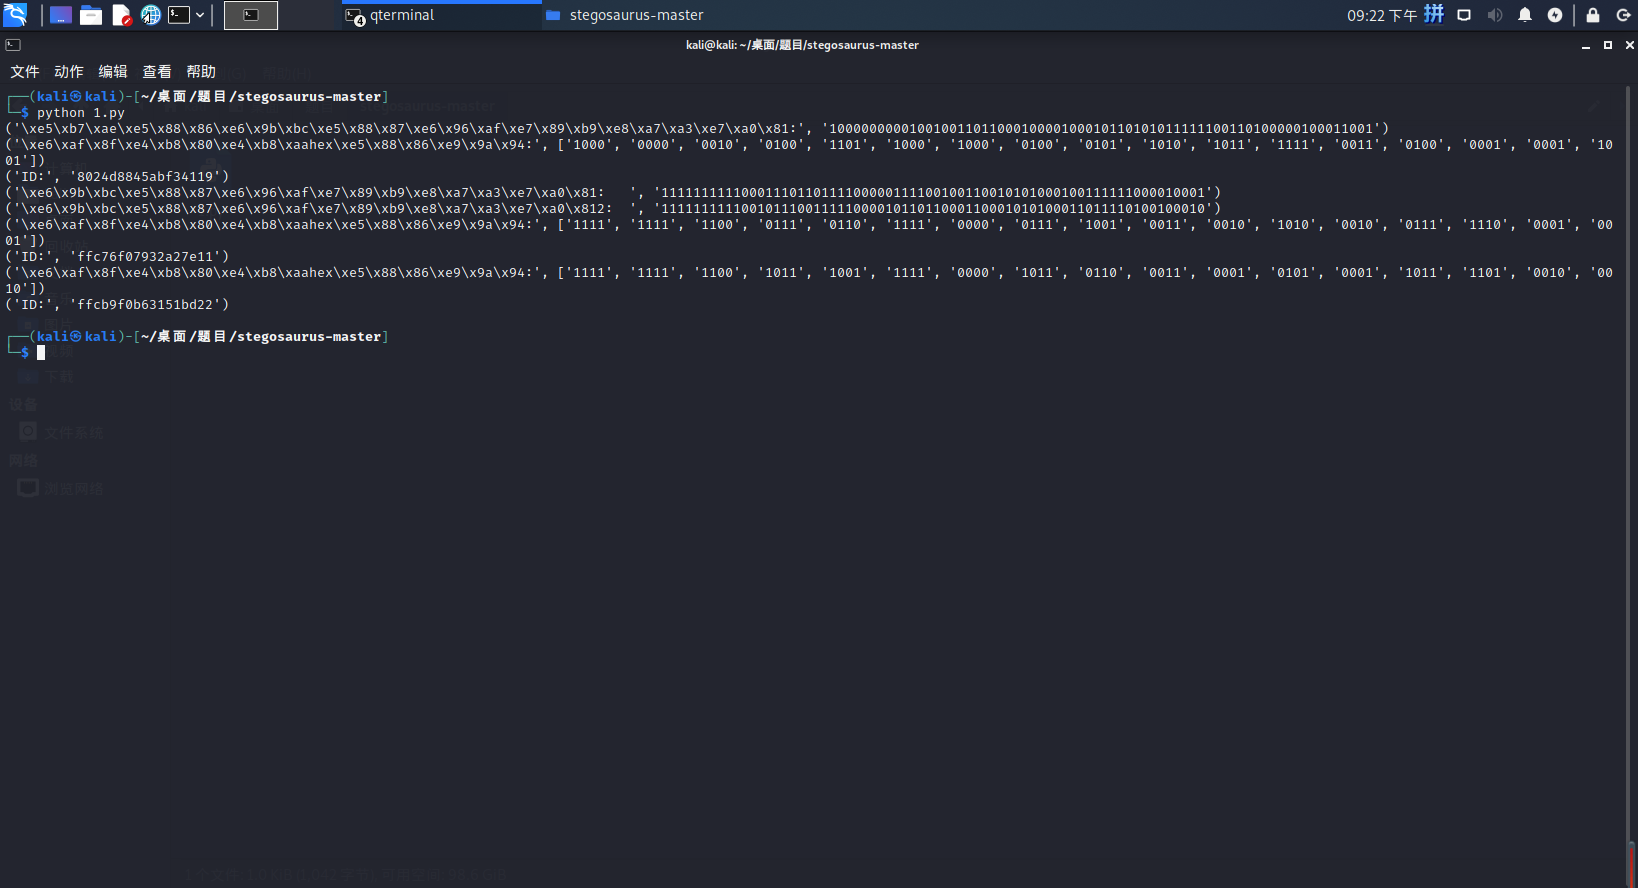1638x888 pixels.
Task: Launch terminal emulator from panel
Action: click(179, 15)
